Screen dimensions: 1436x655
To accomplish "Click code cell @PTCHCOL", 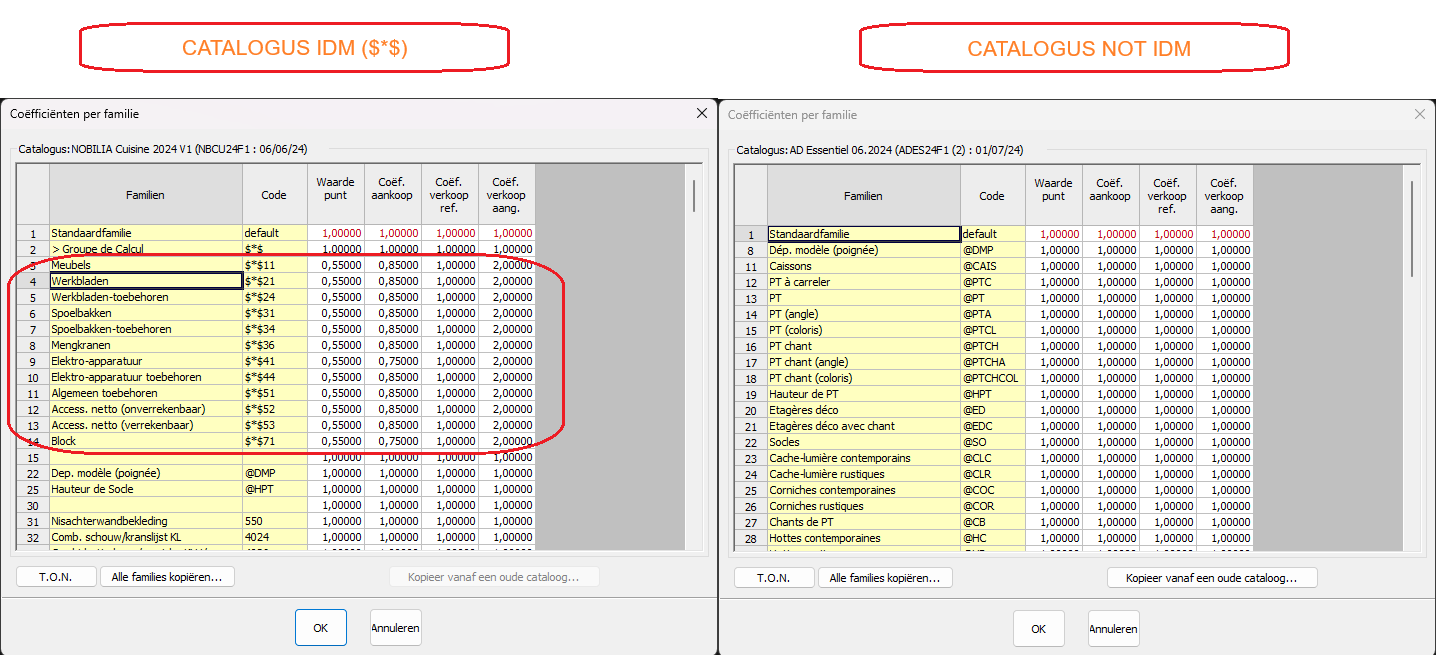I will click(992, 378).
